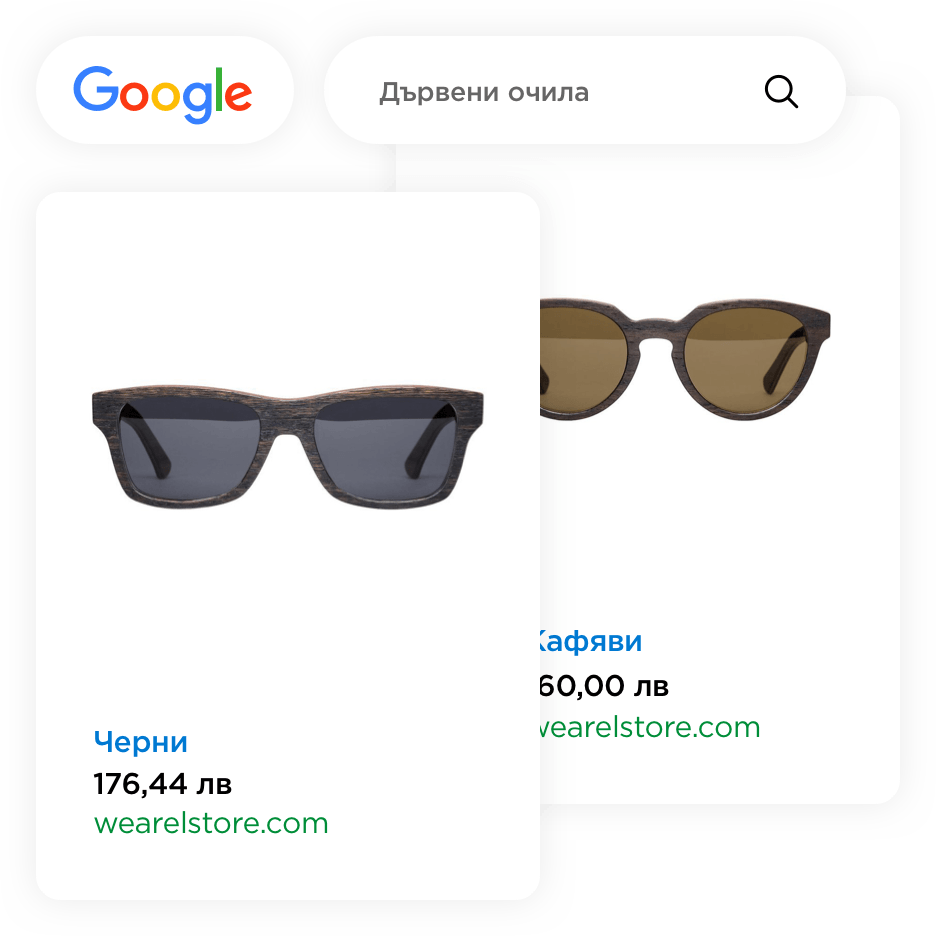Visit wearelstore.com link under Кафяви
Image resolution: width=936 pixels, height=936 pixels.
point(650,727)
